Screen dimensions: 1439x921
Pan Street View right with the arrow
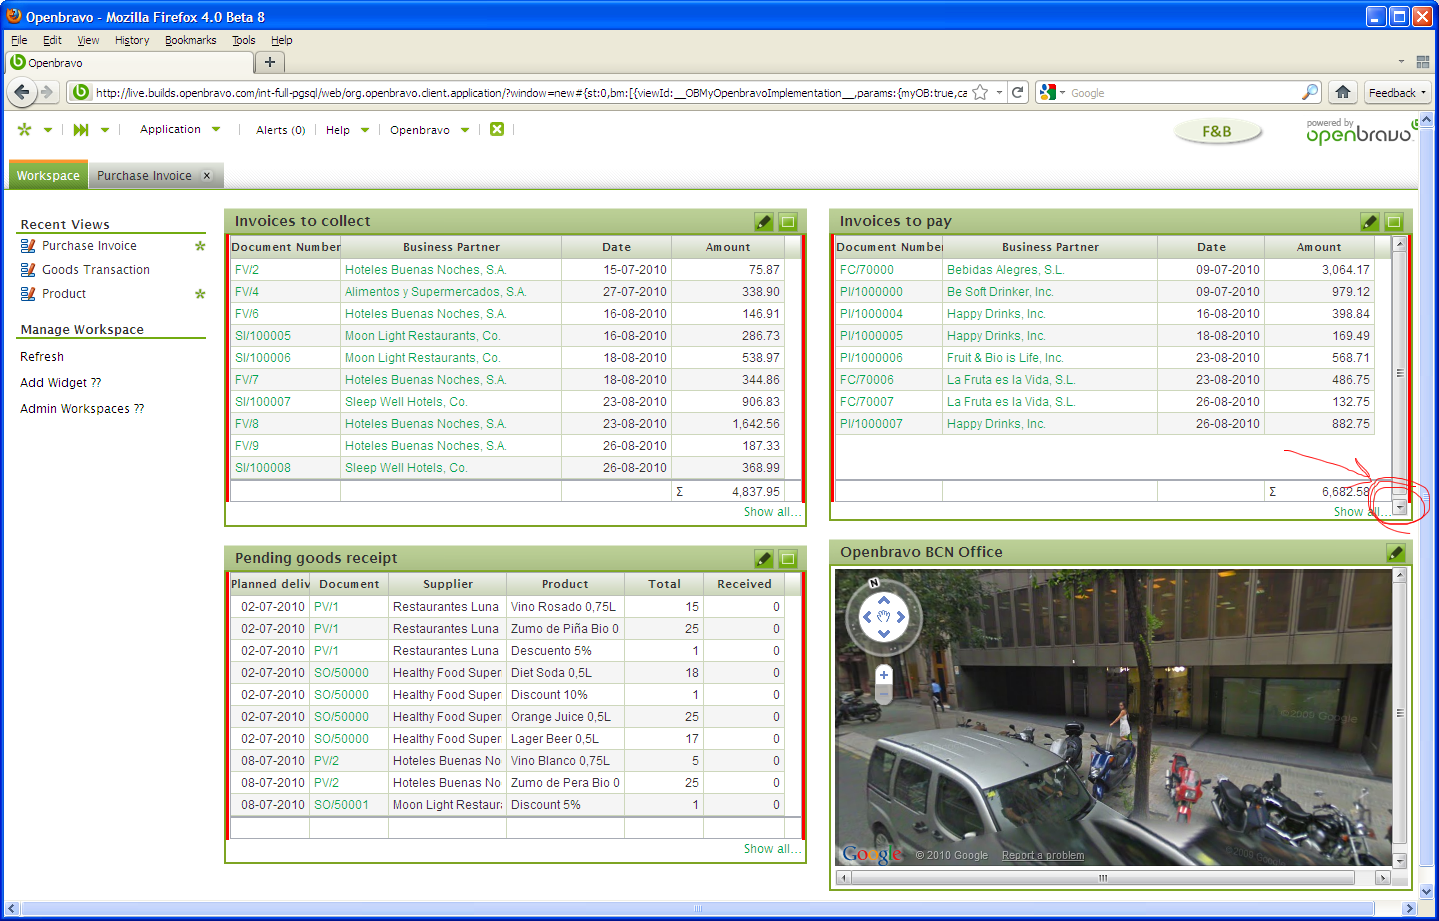point(901,617)
